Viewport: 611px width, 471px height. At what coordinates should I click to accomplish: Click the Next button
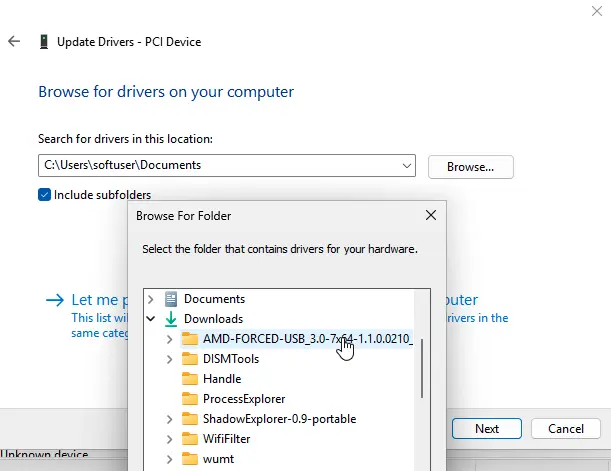[x=487, y=428]
